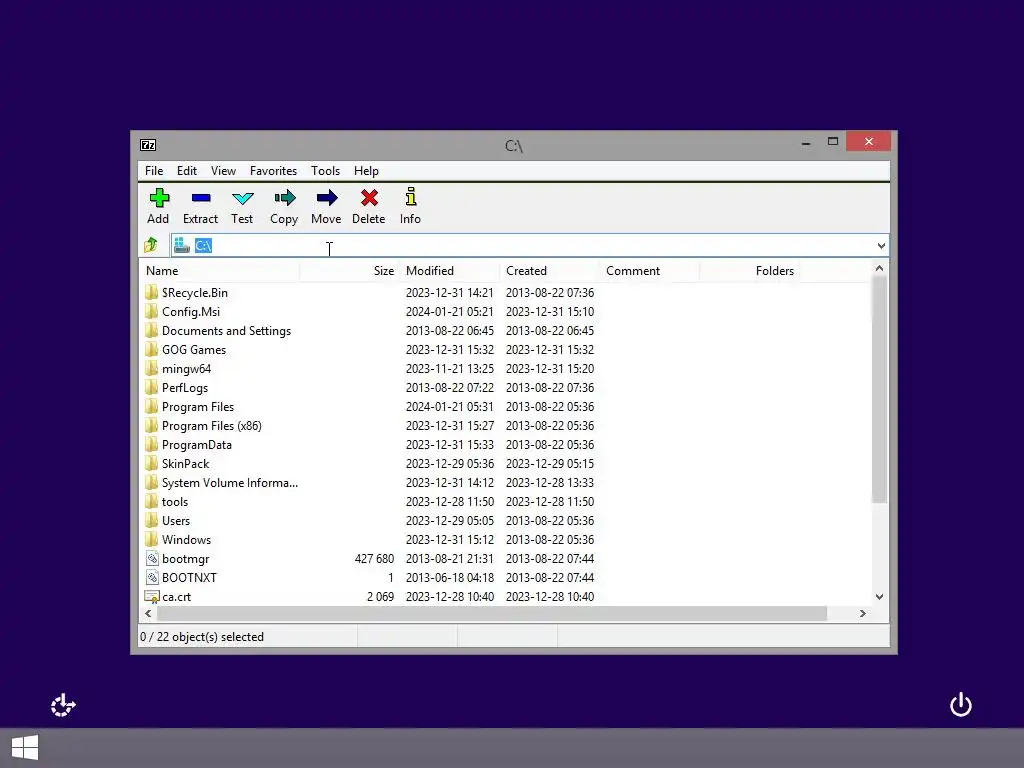The width and height of the screenshot is (1024, 768).
Task: Sort by the Name column header
Action: click(219, 270)
